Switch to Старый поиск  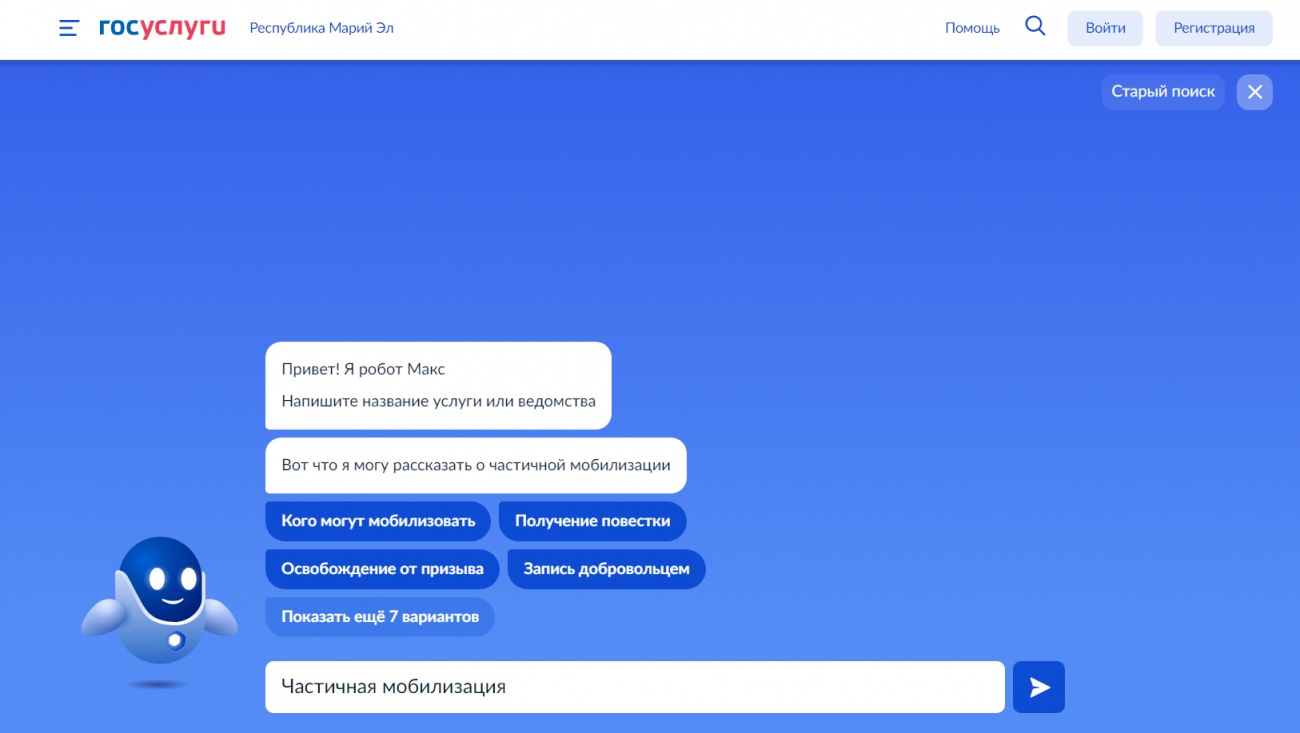1162,92
